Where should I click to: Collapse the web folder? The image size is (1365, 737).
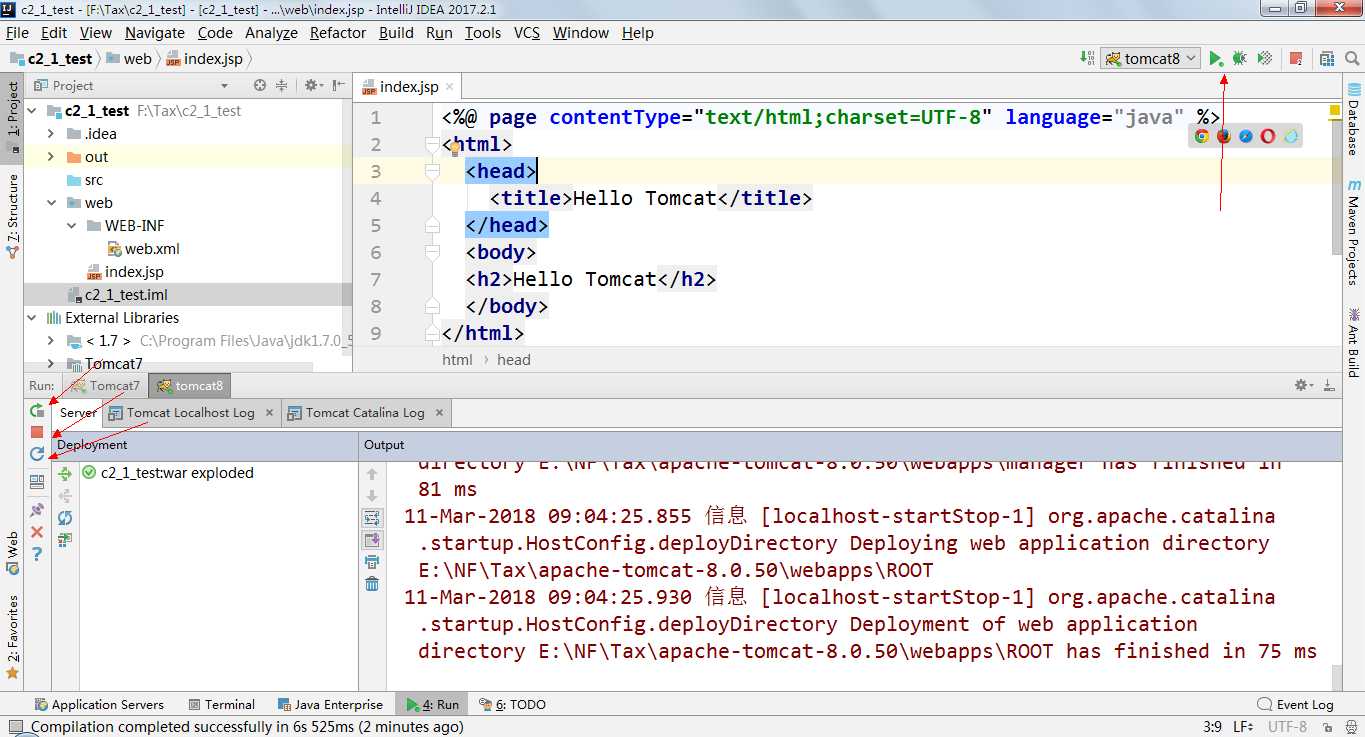[x=52, y=203]
